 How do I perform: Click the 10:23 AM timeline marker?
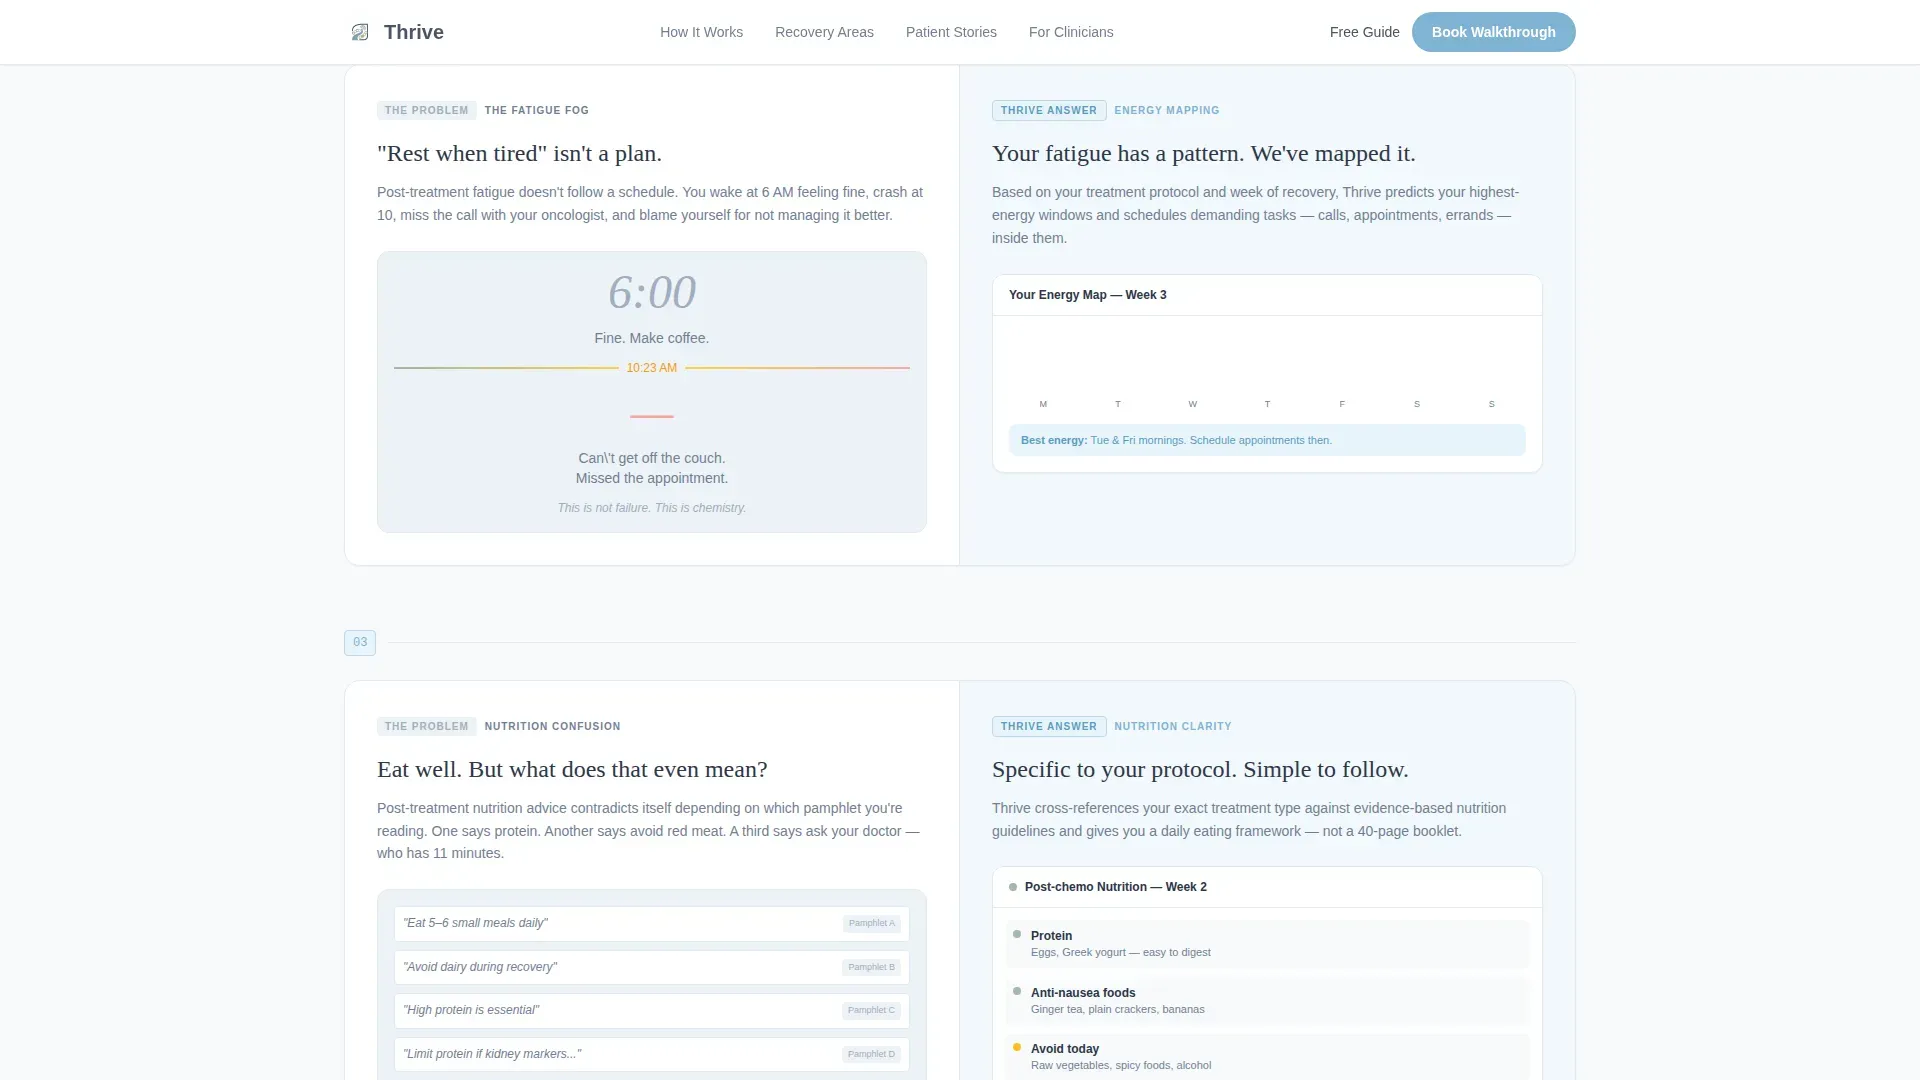click(x=652, y=368)
